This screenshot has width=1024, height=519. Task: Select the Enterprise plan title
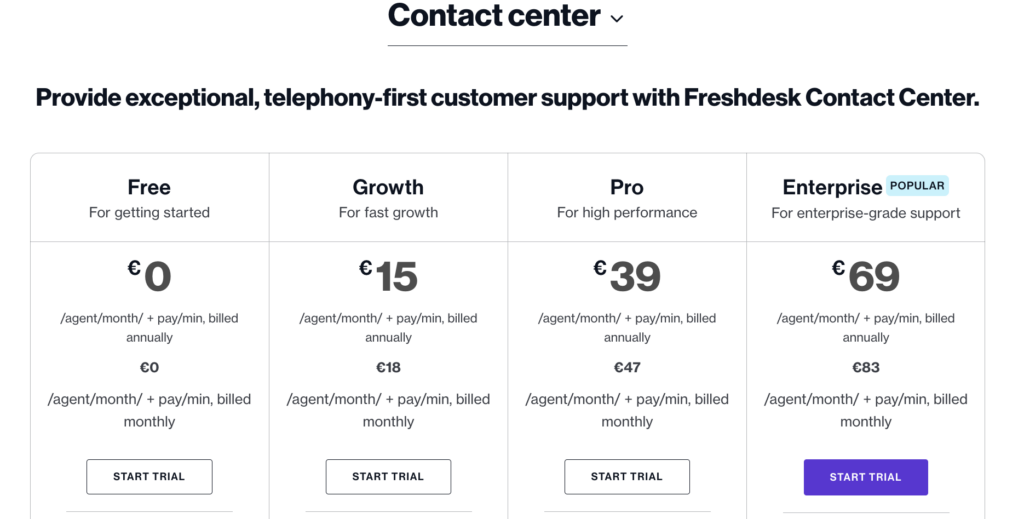[x=832, y=187]
